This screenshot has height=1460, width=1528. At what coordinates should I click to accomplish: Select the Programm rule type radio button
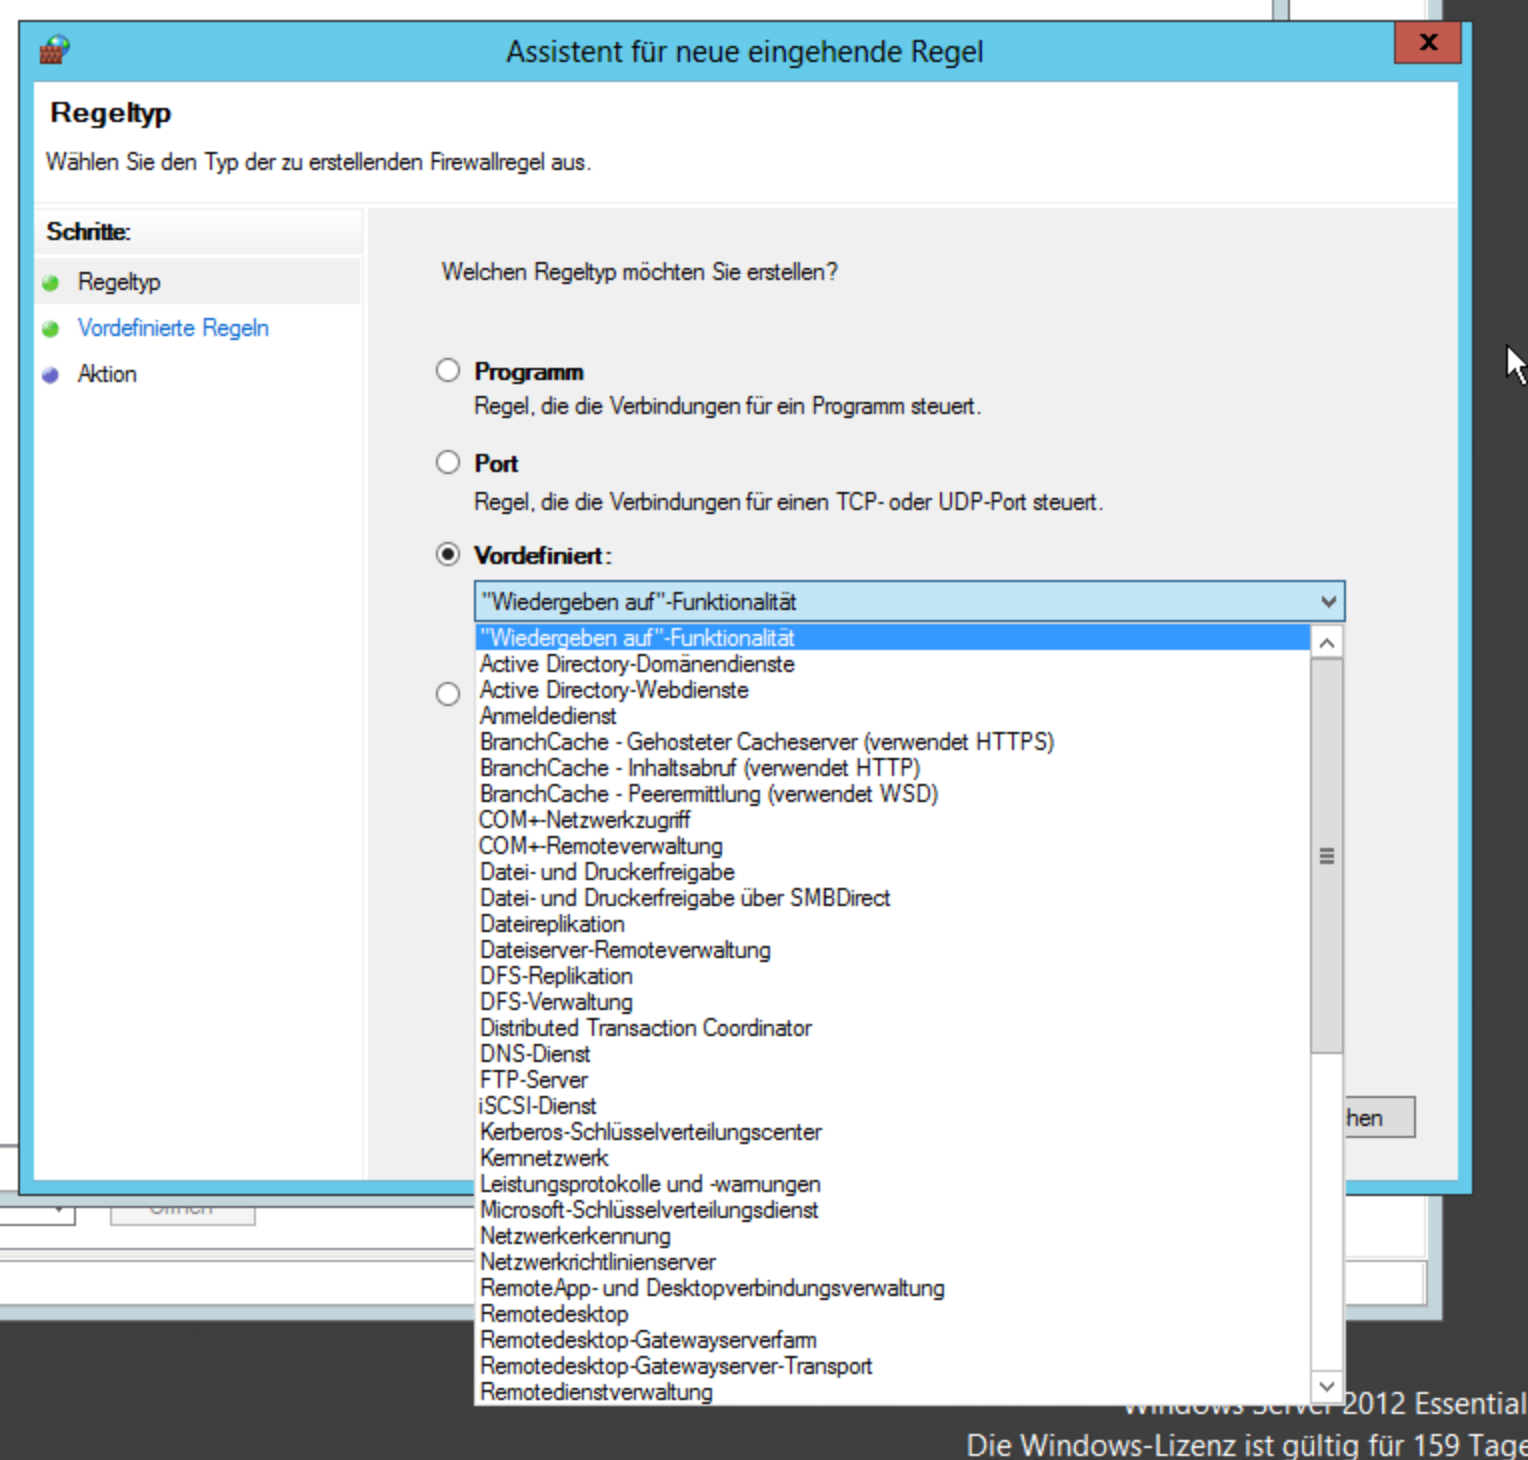pyautogui.click(x=448, y=371)
